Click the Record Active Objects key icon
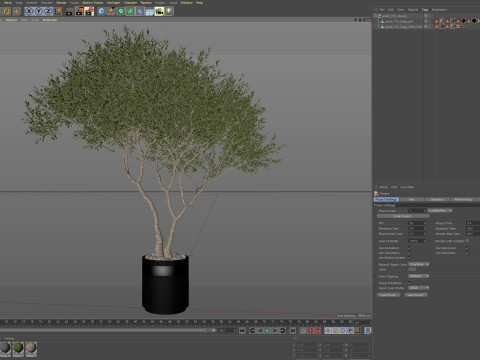The width and height of the screenshot is (480, 360). (303, 331)
